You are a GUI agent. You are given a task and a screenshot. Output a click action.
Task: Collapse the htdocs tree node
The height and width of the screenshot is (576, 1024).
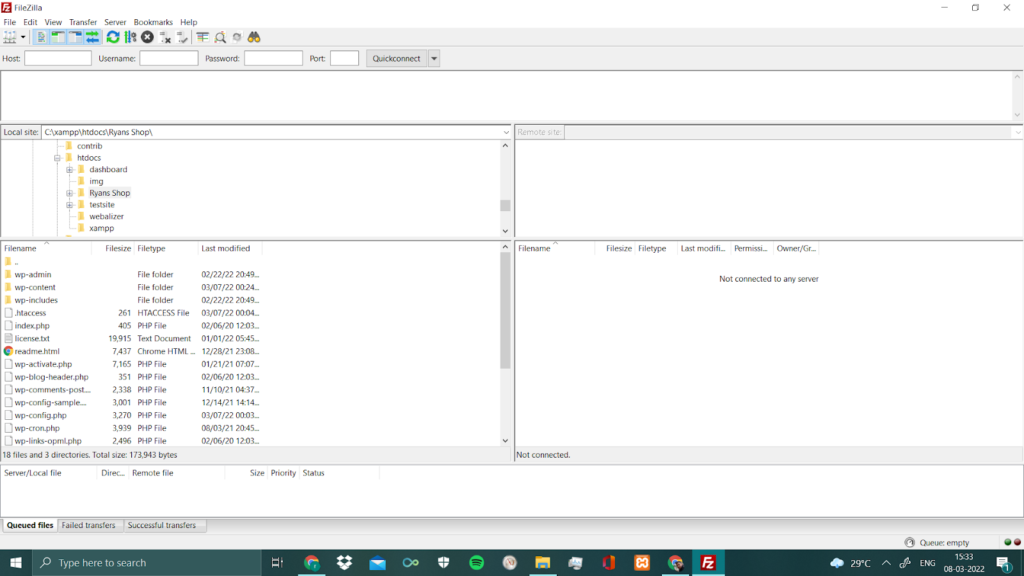click(x=57, y=158)
